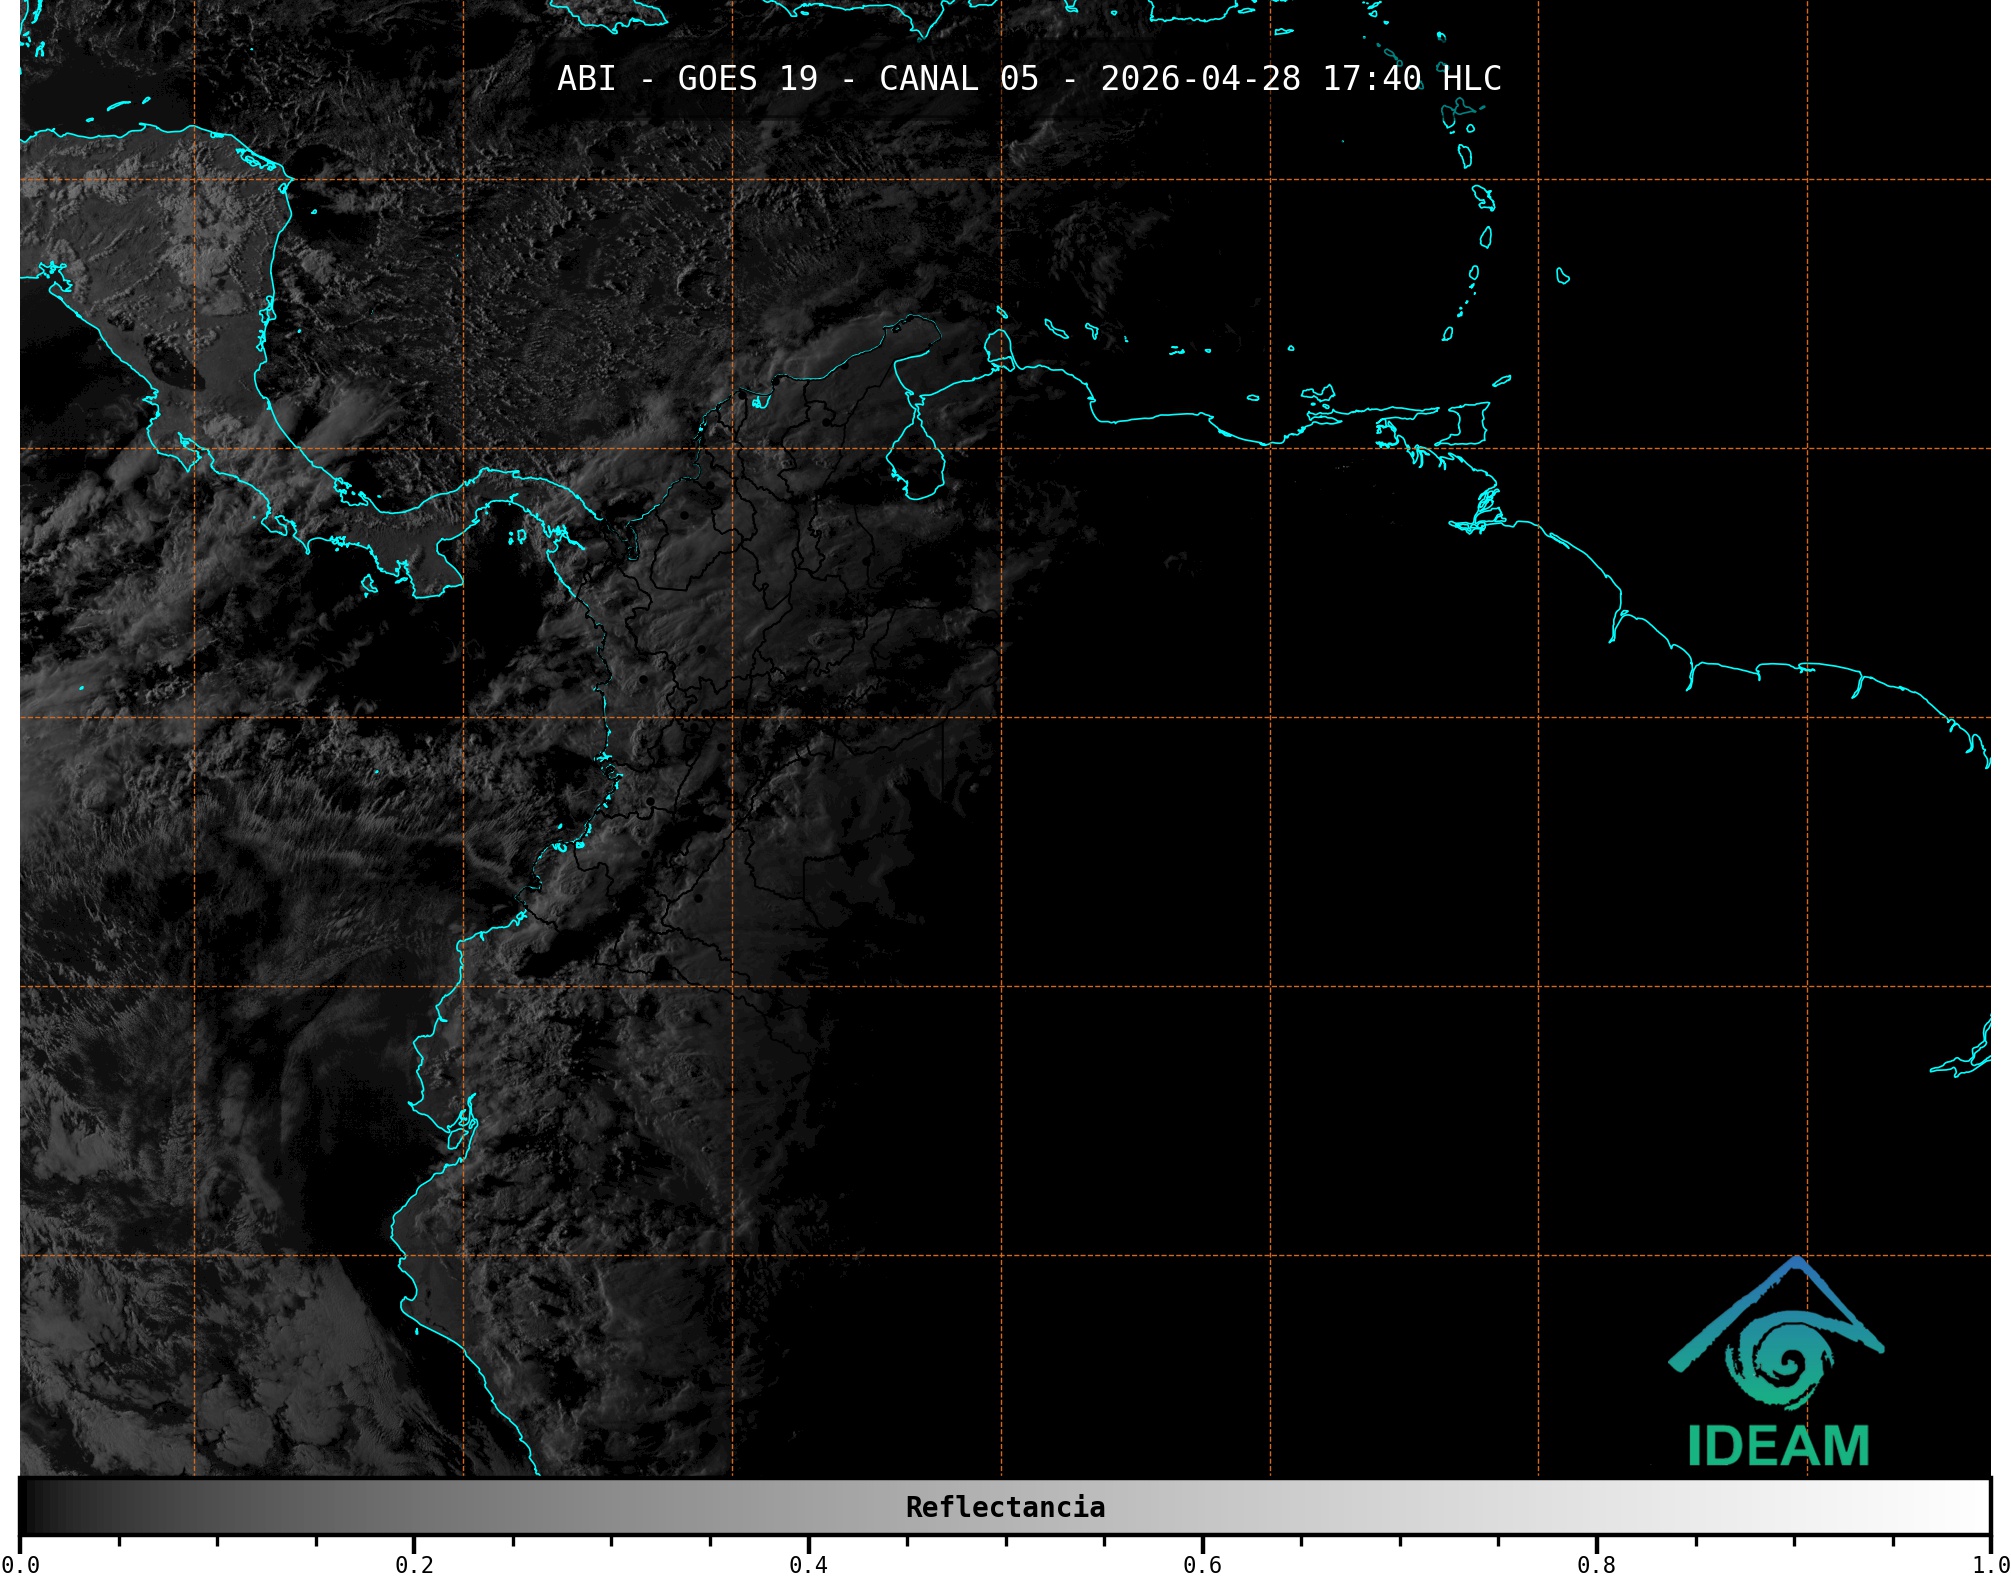Click the green IDEAM text wordmark
Screen dimensions: 2011x1577
[1778, 1446]
